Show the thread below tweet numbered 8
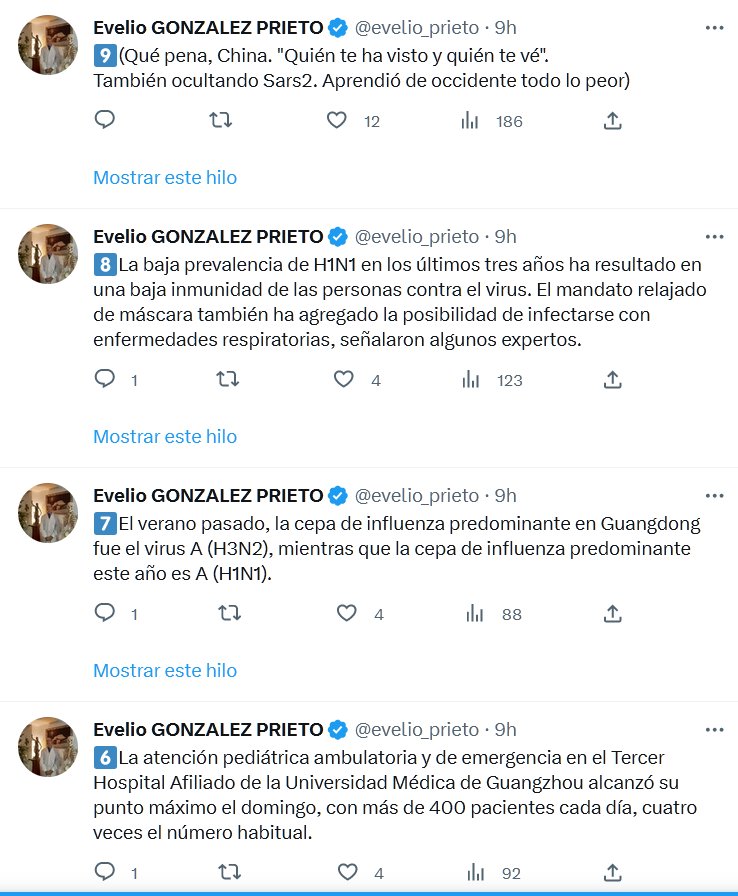738x896 pixels. tap(165, 436)
